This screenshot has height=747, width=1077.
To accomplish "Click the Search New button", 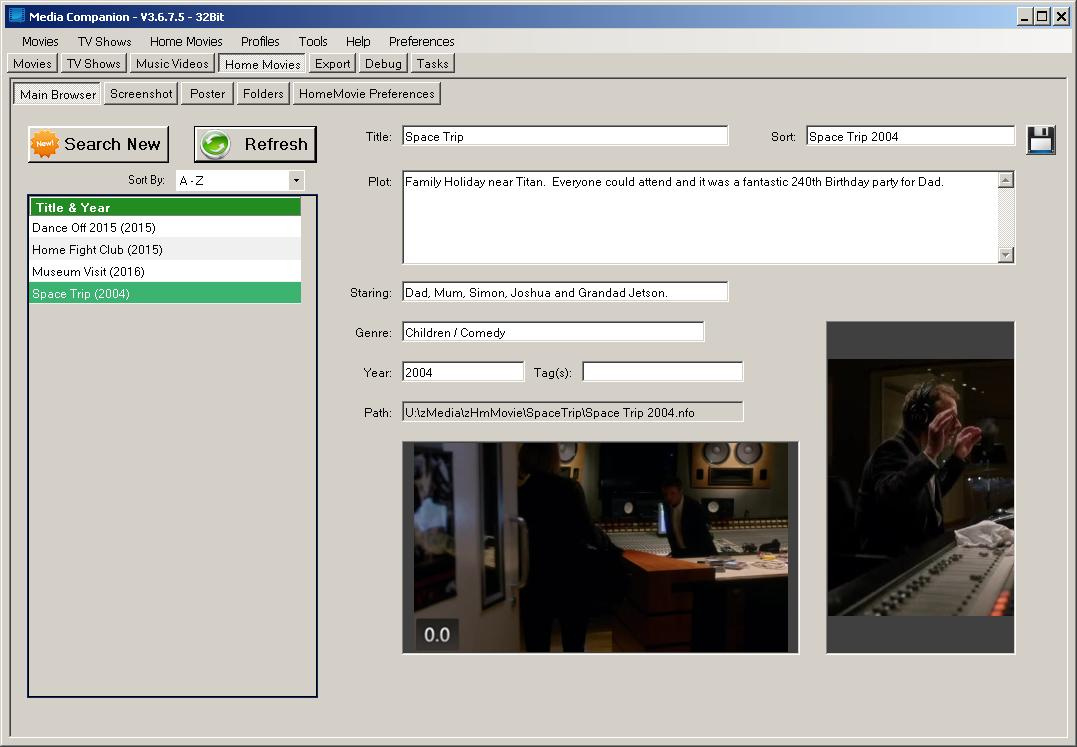I will [98, 144].
